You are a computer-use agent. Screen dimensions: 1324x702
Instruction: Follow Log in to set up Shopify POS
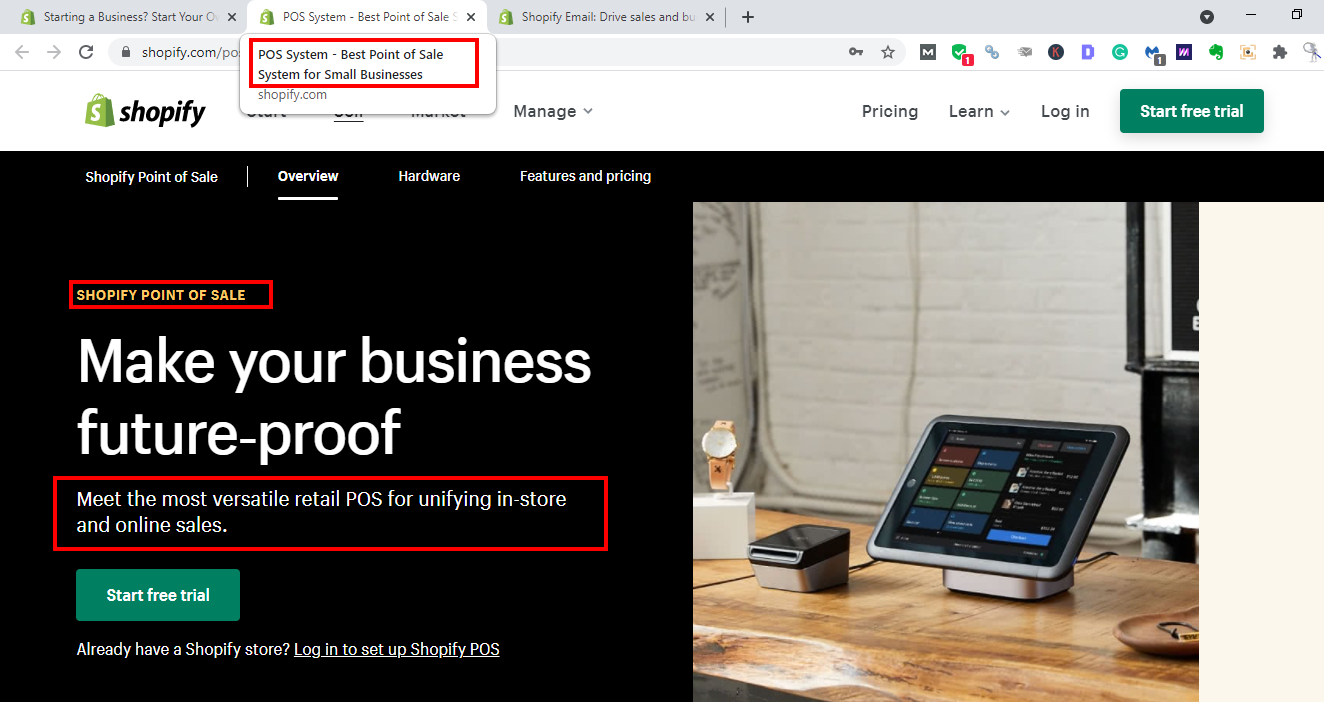(x=397, y=649)
